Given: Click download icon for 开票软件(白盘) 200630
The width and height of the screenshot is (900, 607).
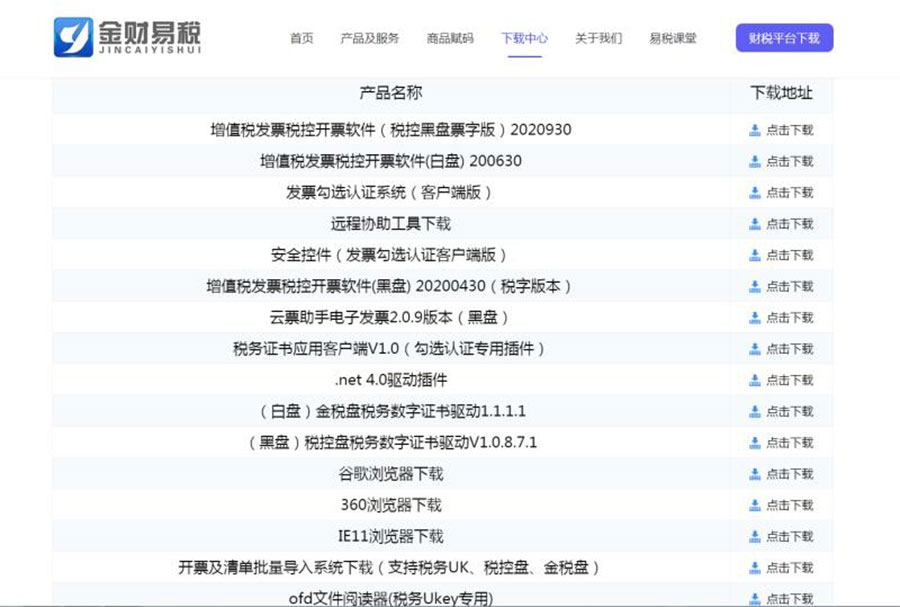Looking at the screenshot, I should (755, 162).
